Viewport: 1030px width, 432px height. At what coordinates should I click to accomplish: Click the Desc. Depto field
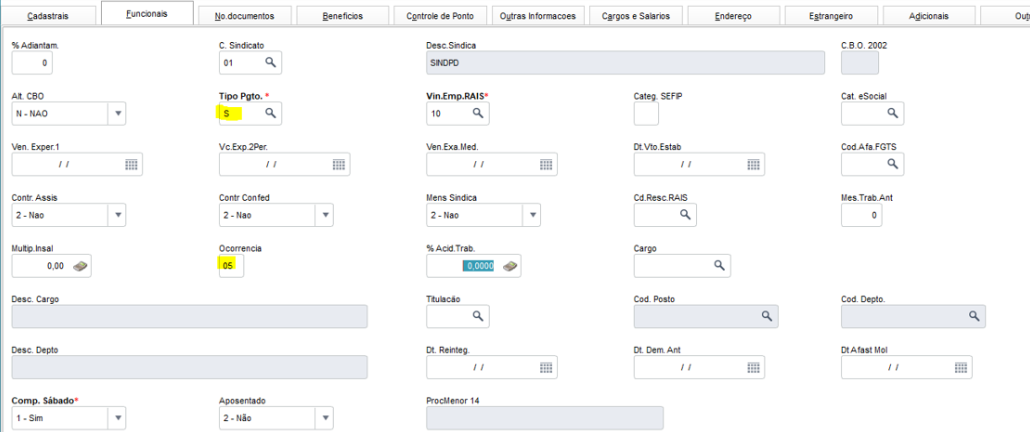190,367
